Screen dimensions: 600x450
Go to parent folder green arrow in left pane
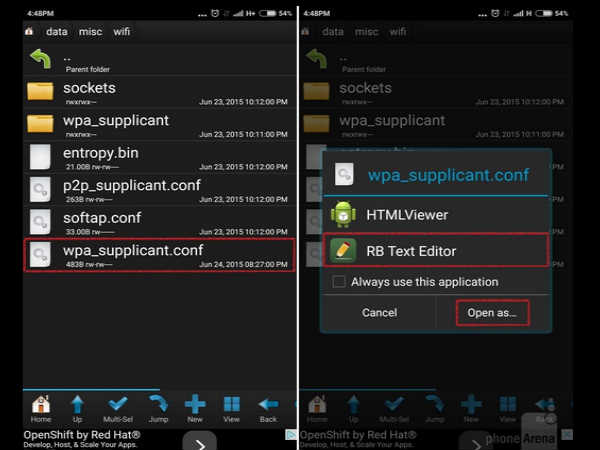[41, 59]
